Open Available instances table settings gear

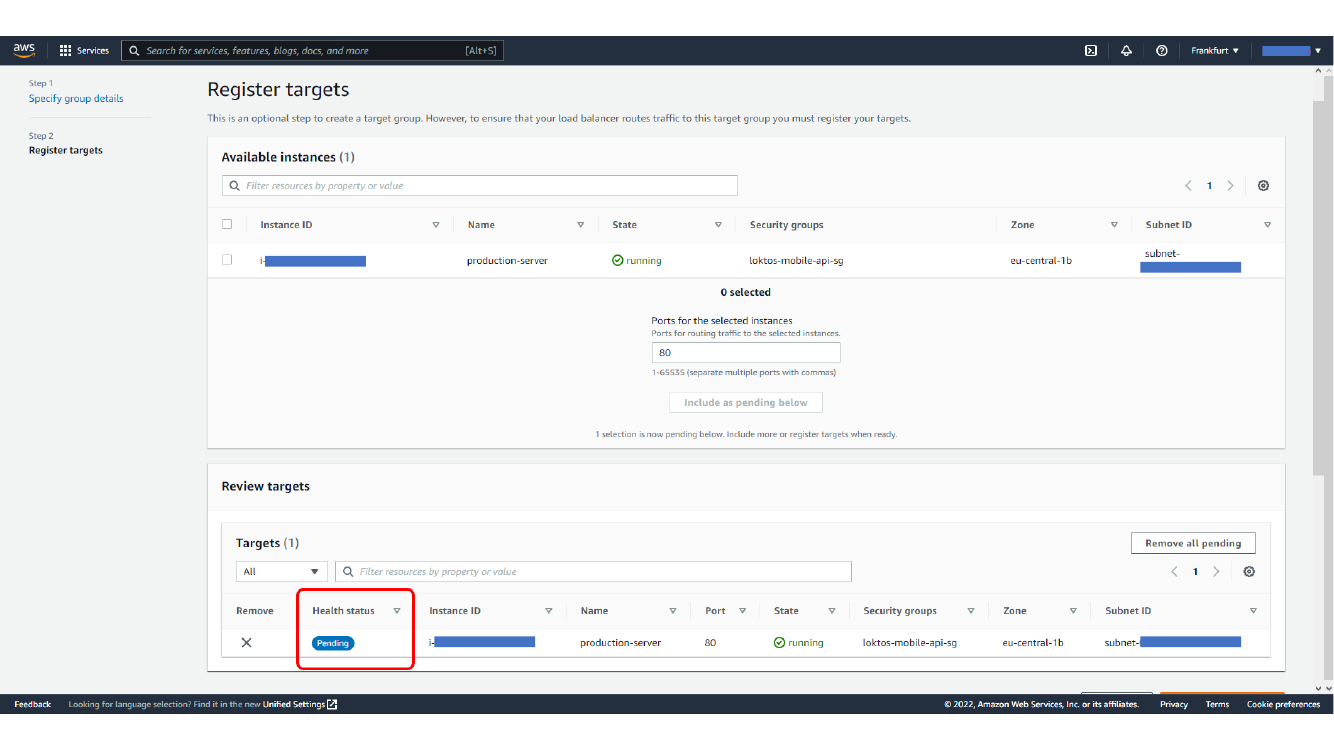pos(1263,186)
